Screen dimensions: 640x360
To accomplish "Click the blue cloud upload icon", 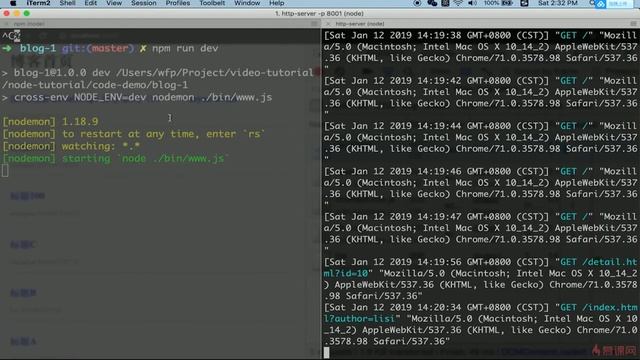I will 600,4.
